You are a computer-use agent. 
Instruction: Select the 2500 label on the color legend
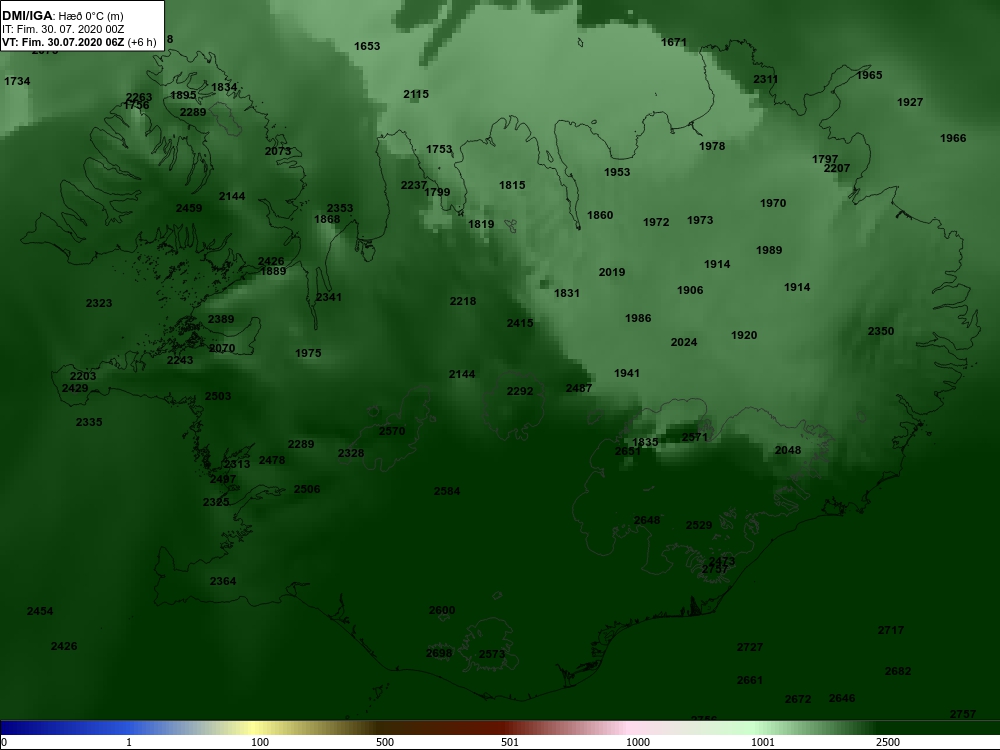(x=888, y=742)
